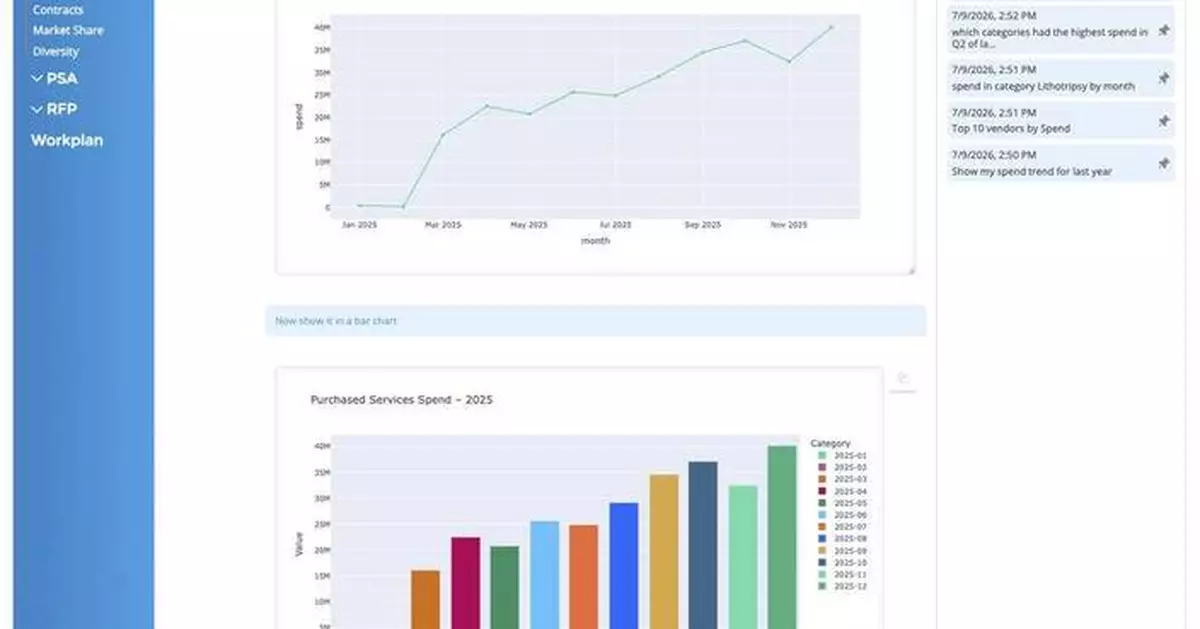Click the light blue bar for 2025-06

545,575
